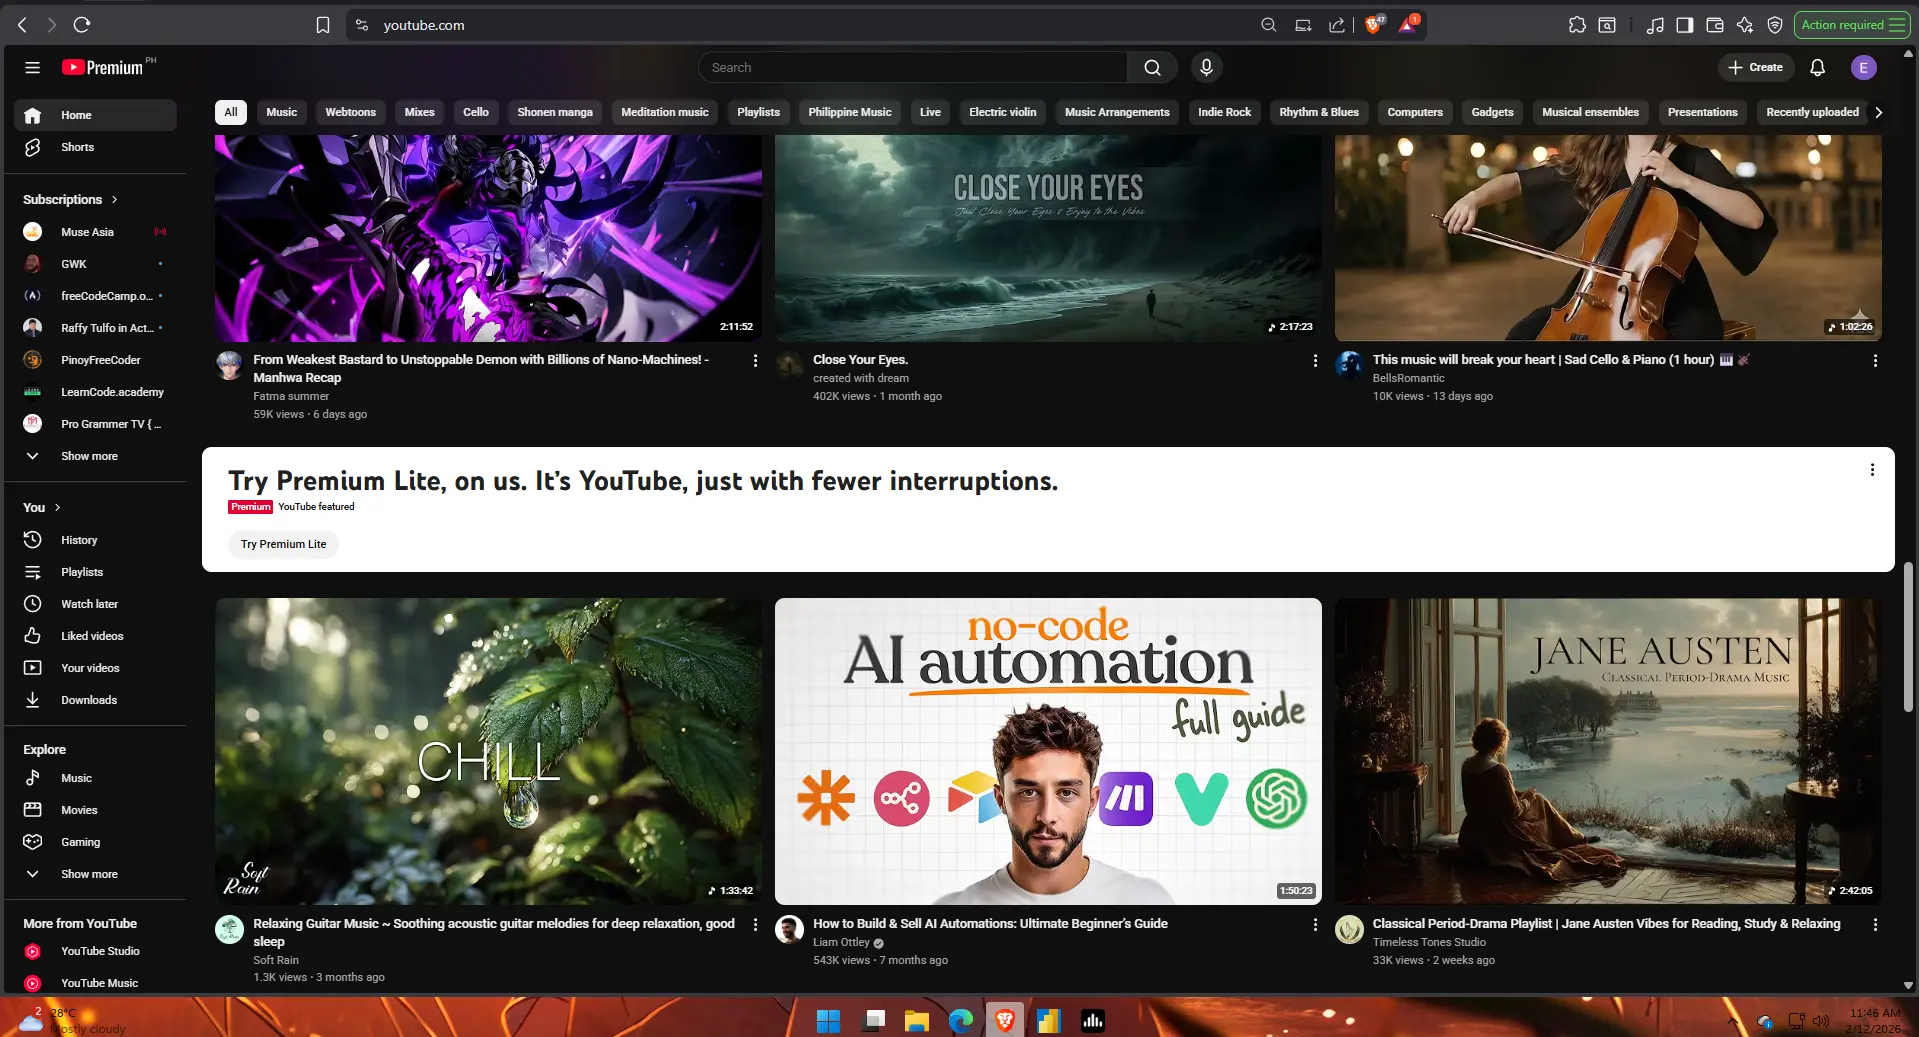Open Downloads in sidebar

point(96,700)
